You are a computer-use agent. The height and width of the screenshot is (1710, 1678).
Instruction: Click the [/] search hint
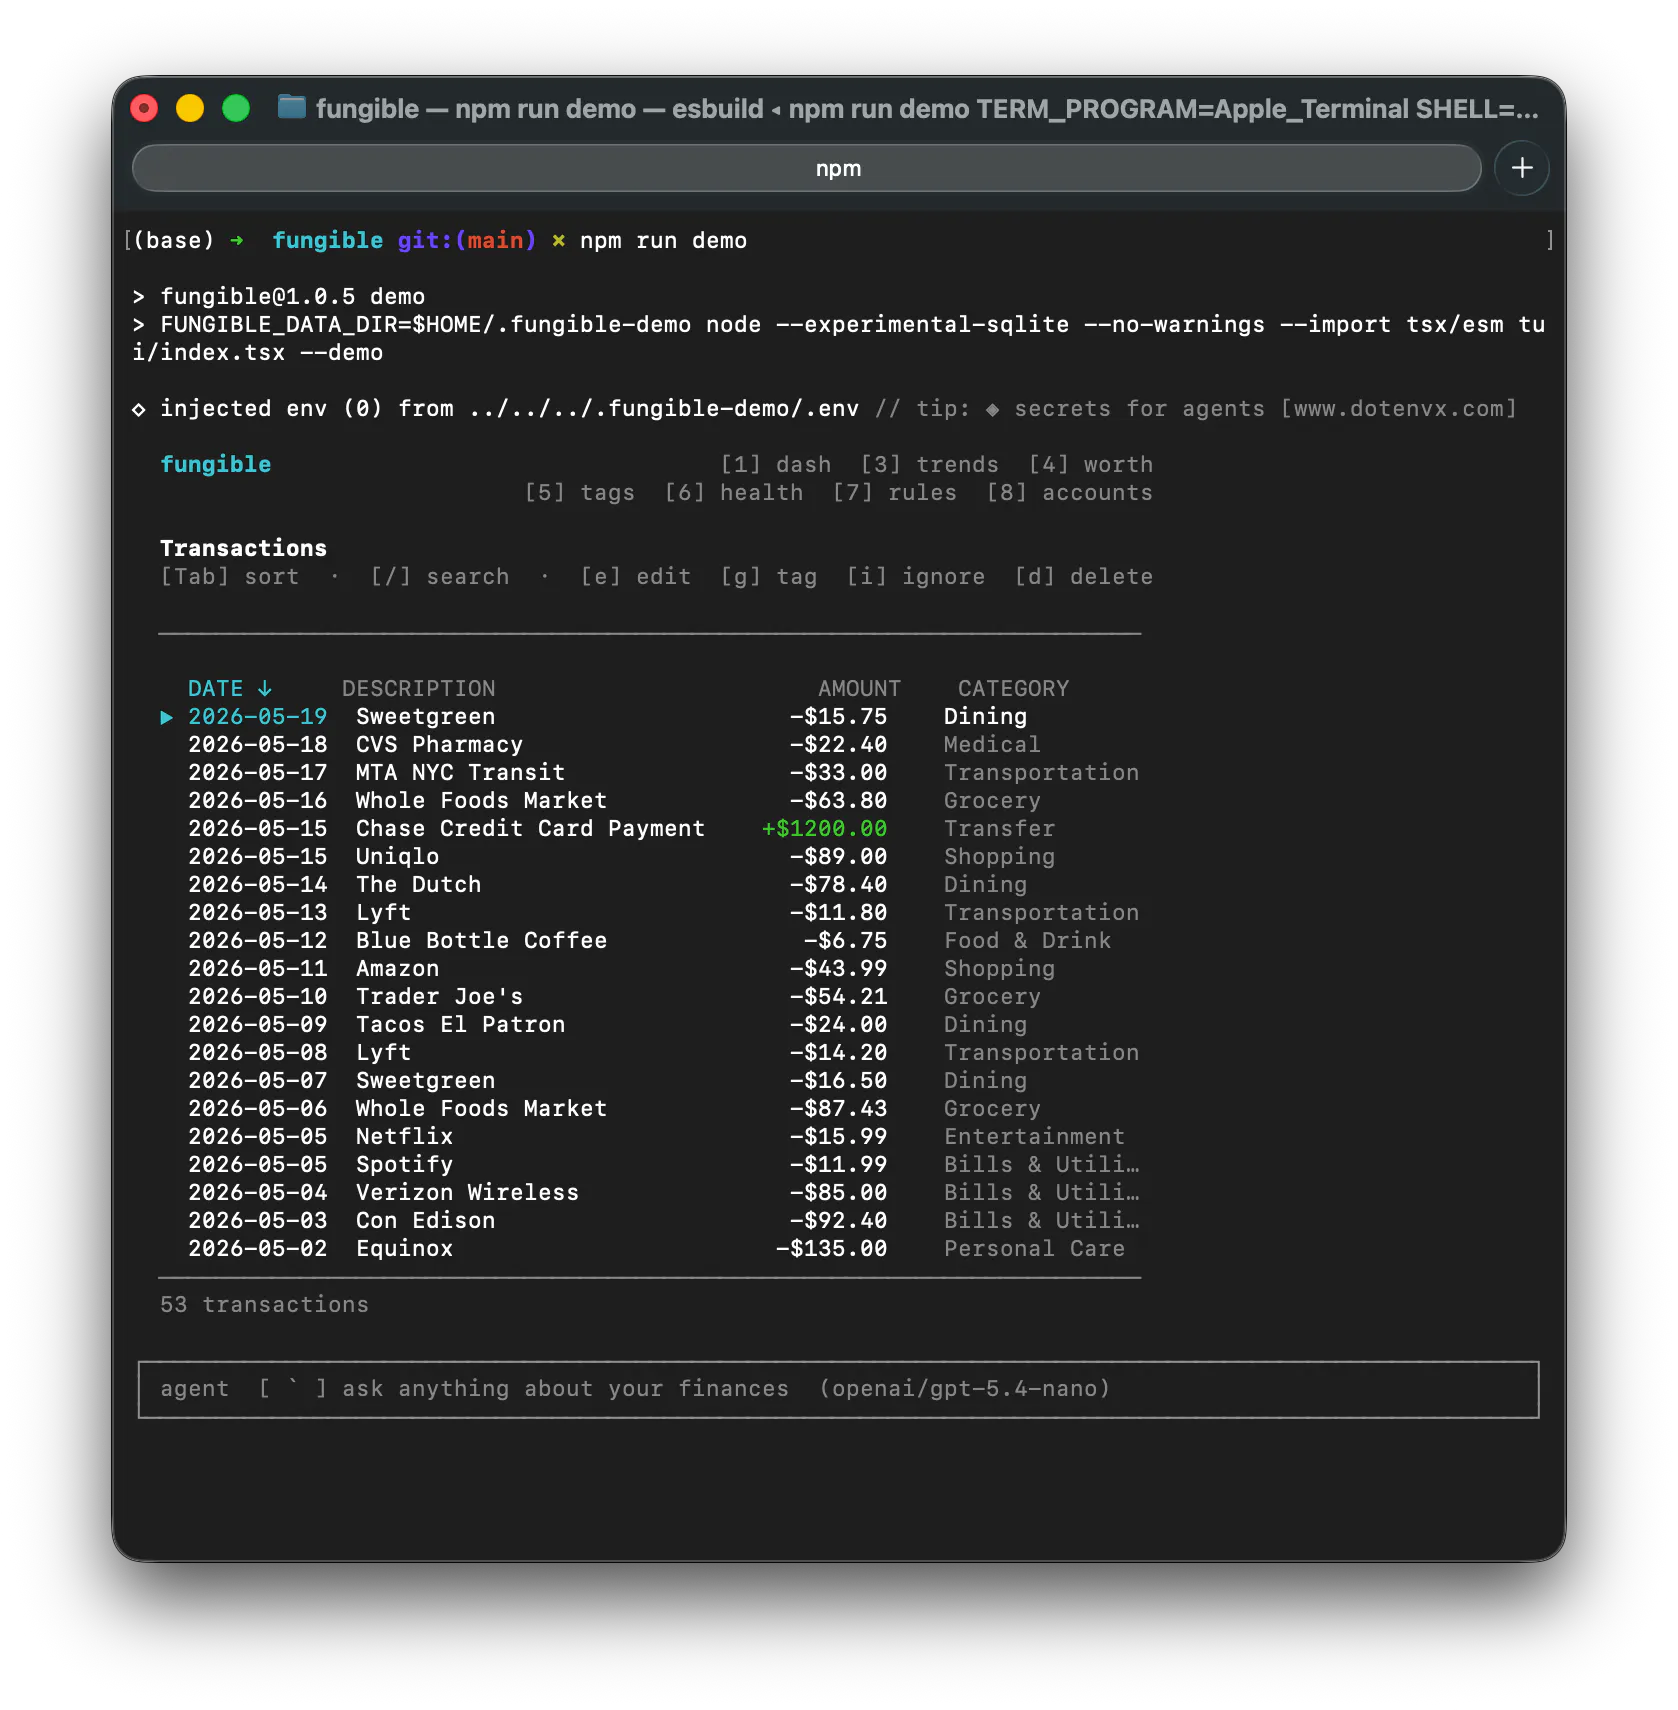click(440, 577)
